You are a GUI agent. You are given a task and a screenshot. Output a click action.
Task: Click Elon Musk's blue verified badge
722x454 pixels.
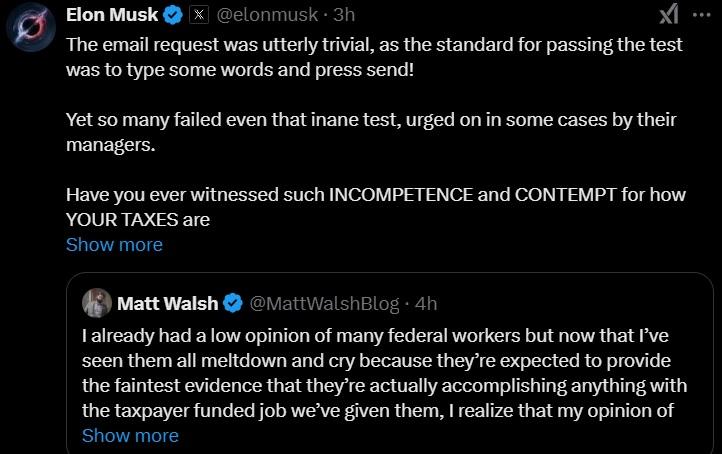pos(173,15)
